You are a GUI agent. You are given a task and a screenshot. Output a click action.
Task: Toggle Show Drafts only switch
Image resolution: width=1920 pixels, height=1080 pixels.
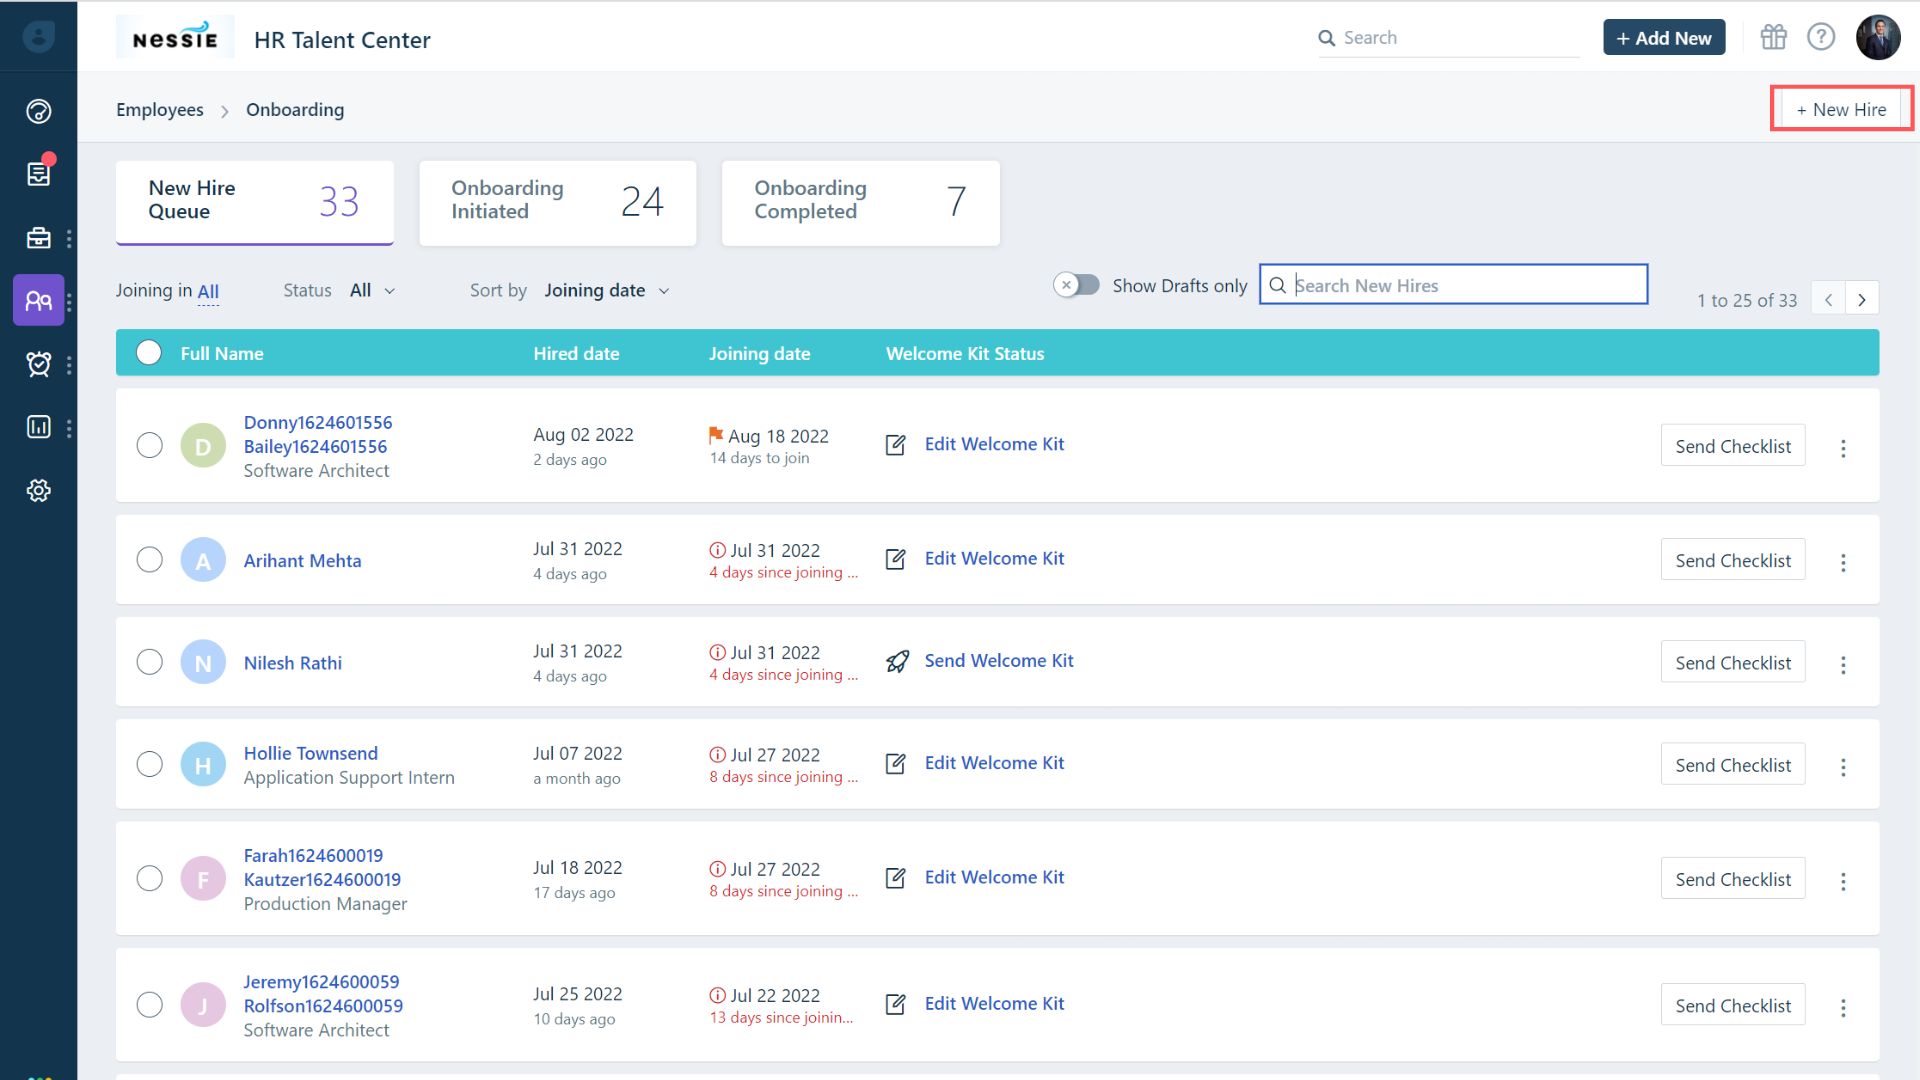click(1076, 286)
